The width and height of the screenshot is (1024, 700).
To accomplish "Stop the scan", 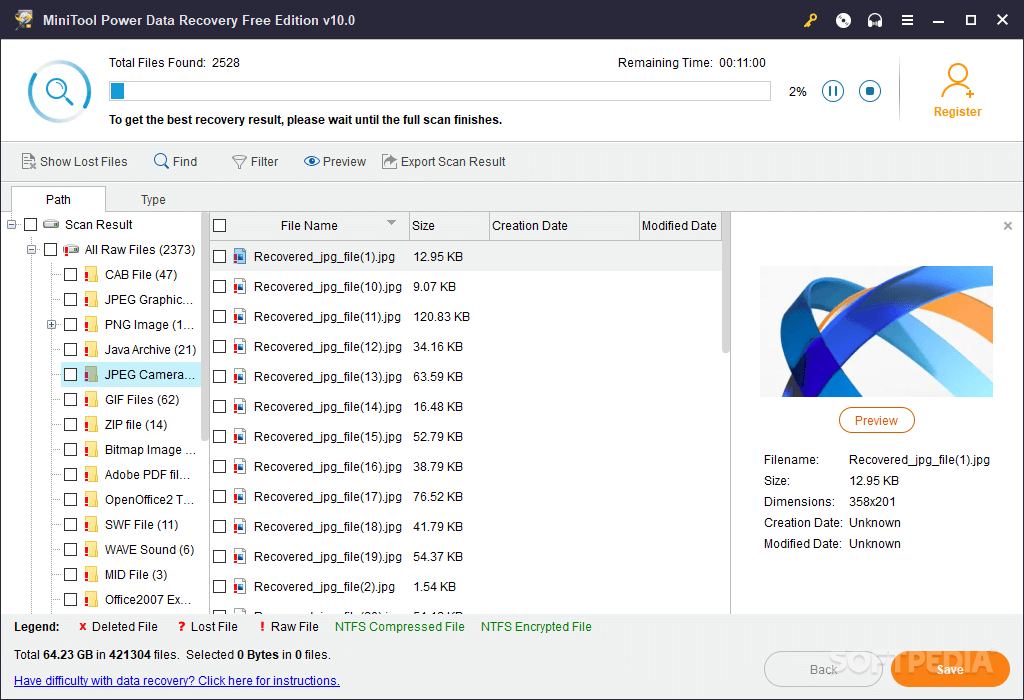I will click(x=869, y=91).
